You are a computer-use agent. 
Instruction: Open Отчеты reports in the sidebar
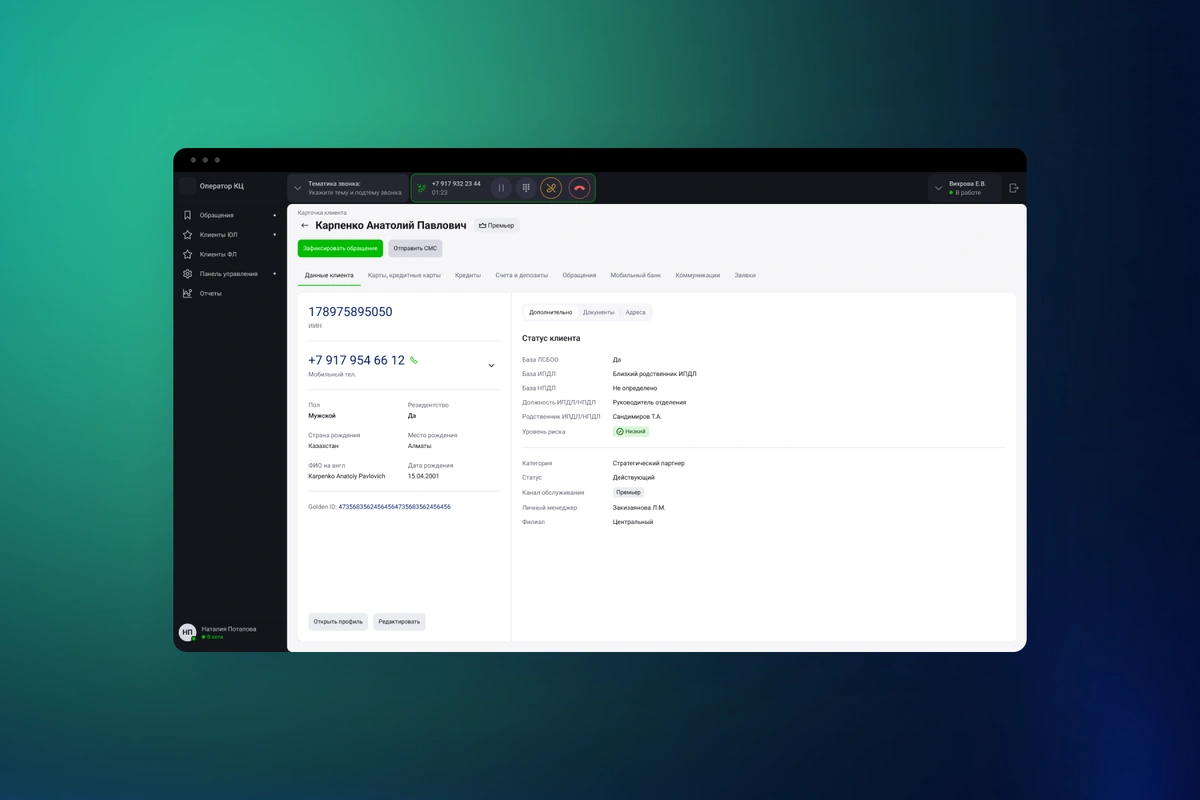[210, 293]
